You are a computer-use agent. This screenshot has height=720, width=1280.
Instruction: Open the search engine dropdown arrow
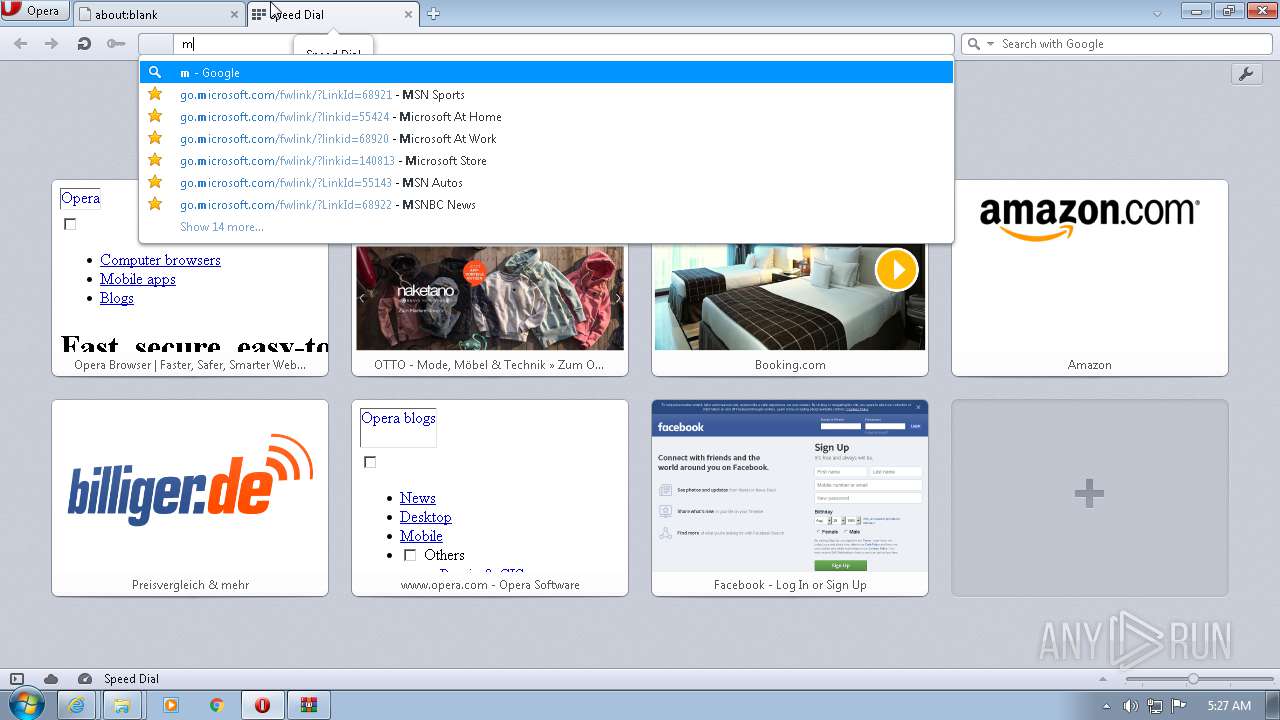(991, 44)
